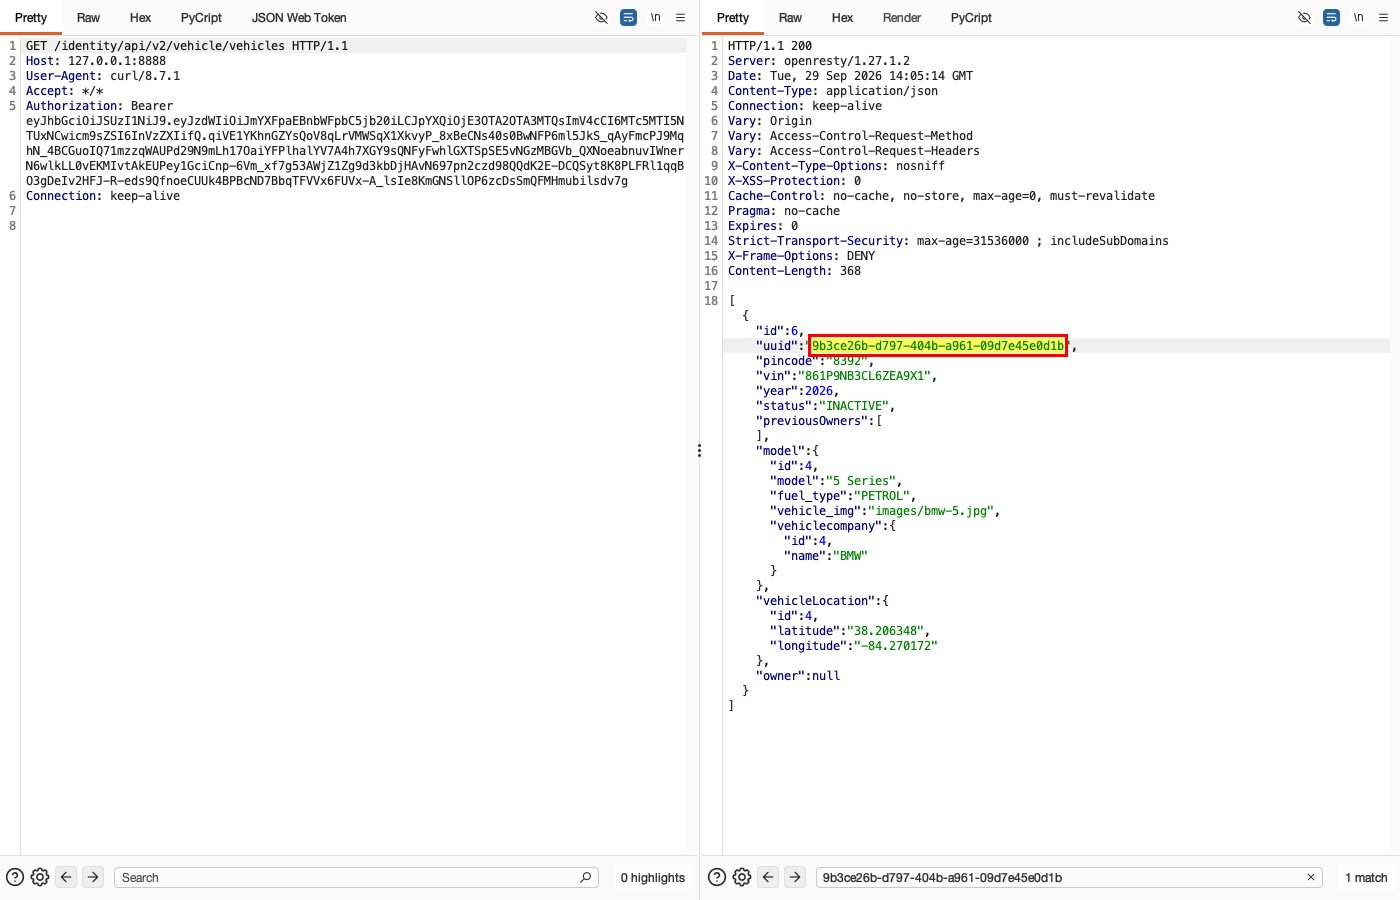Select the request Pretty tab
Image resolution: width=1400 pixels, height=900 pixels.
[x=31, y=18]
